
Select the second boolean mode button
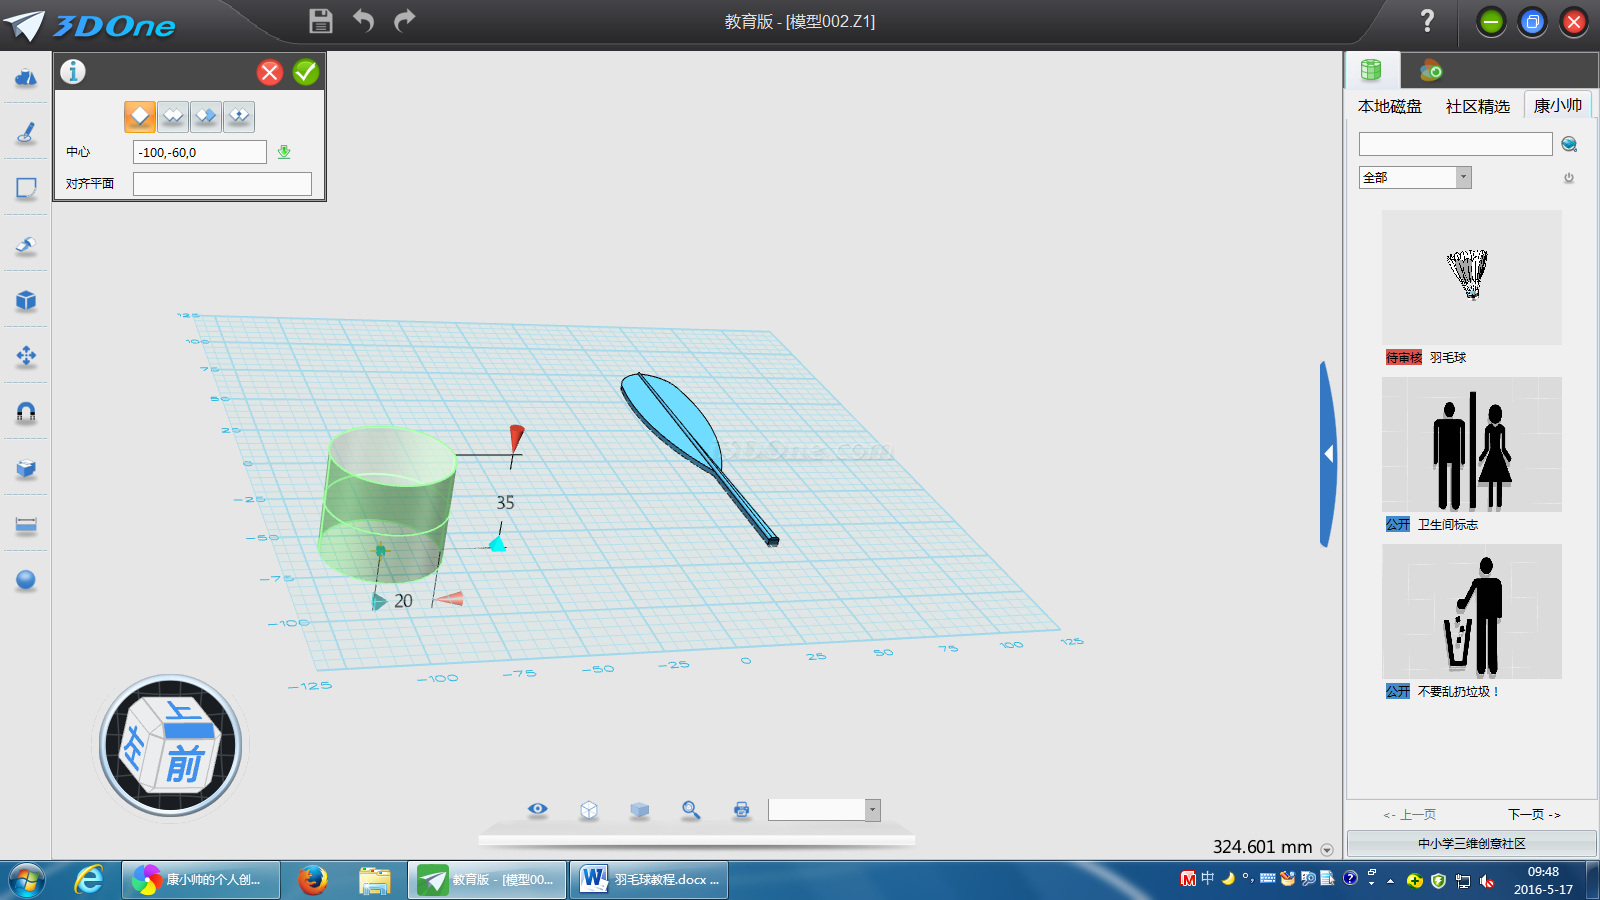click(173, 117)
